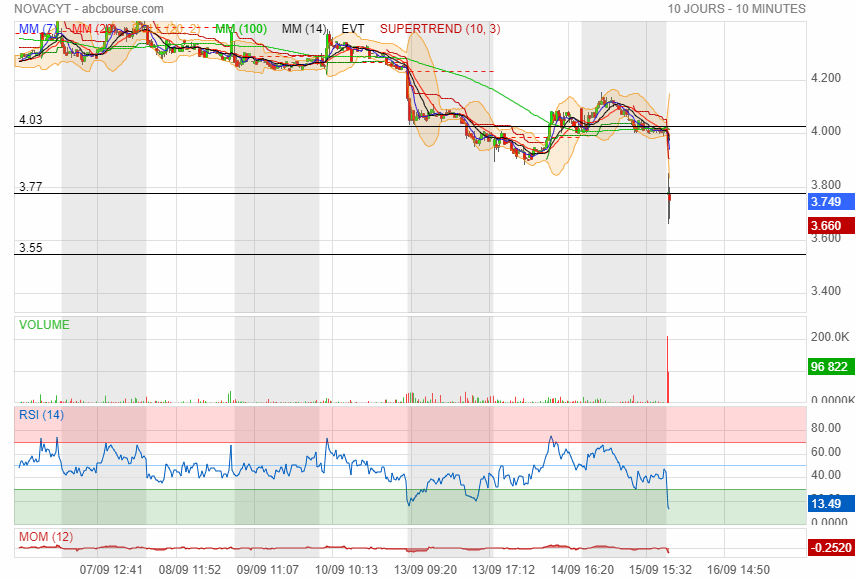The image size is (855, 580).
Task: Click the VOLUME panel label
Action: click(x=44, y=325)
